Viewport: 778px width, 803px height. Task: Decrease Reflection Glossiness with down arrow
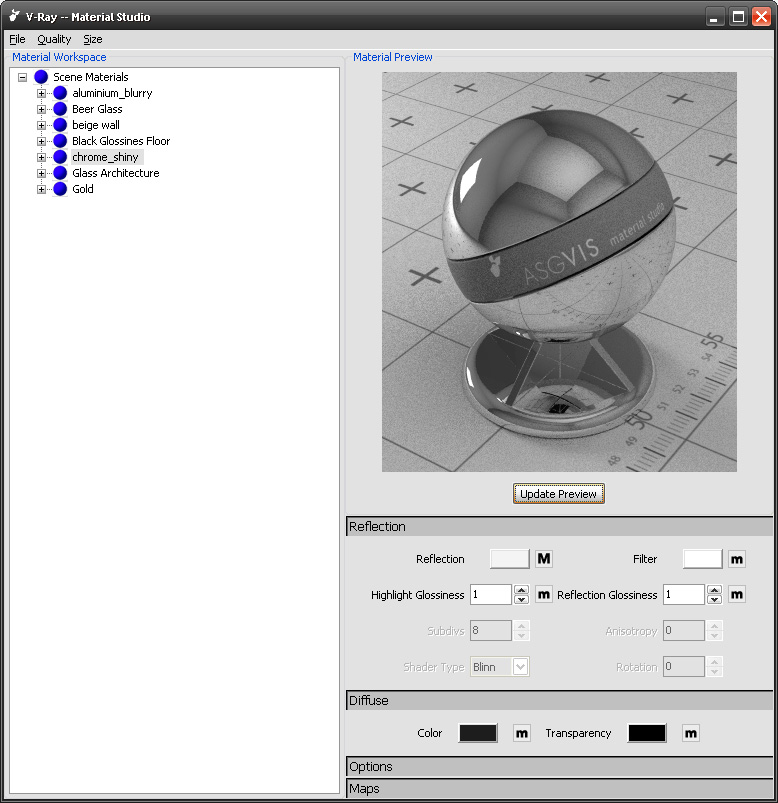714,600
